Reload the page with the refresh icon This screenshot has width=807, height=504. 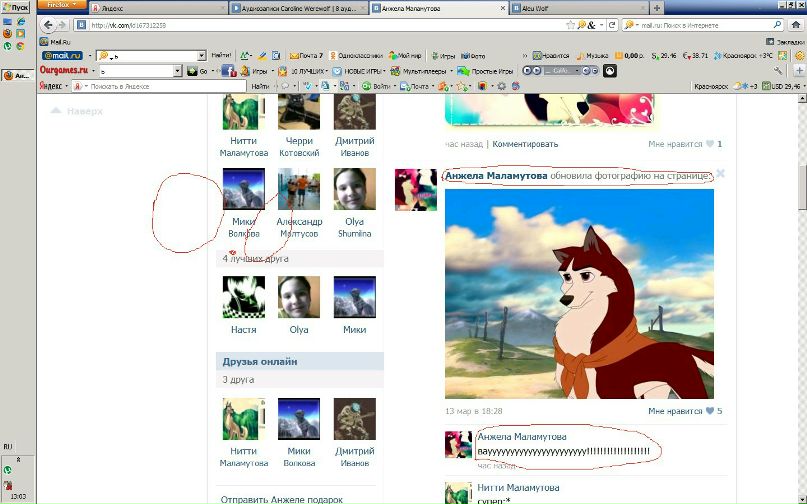(x=612, y=25)
